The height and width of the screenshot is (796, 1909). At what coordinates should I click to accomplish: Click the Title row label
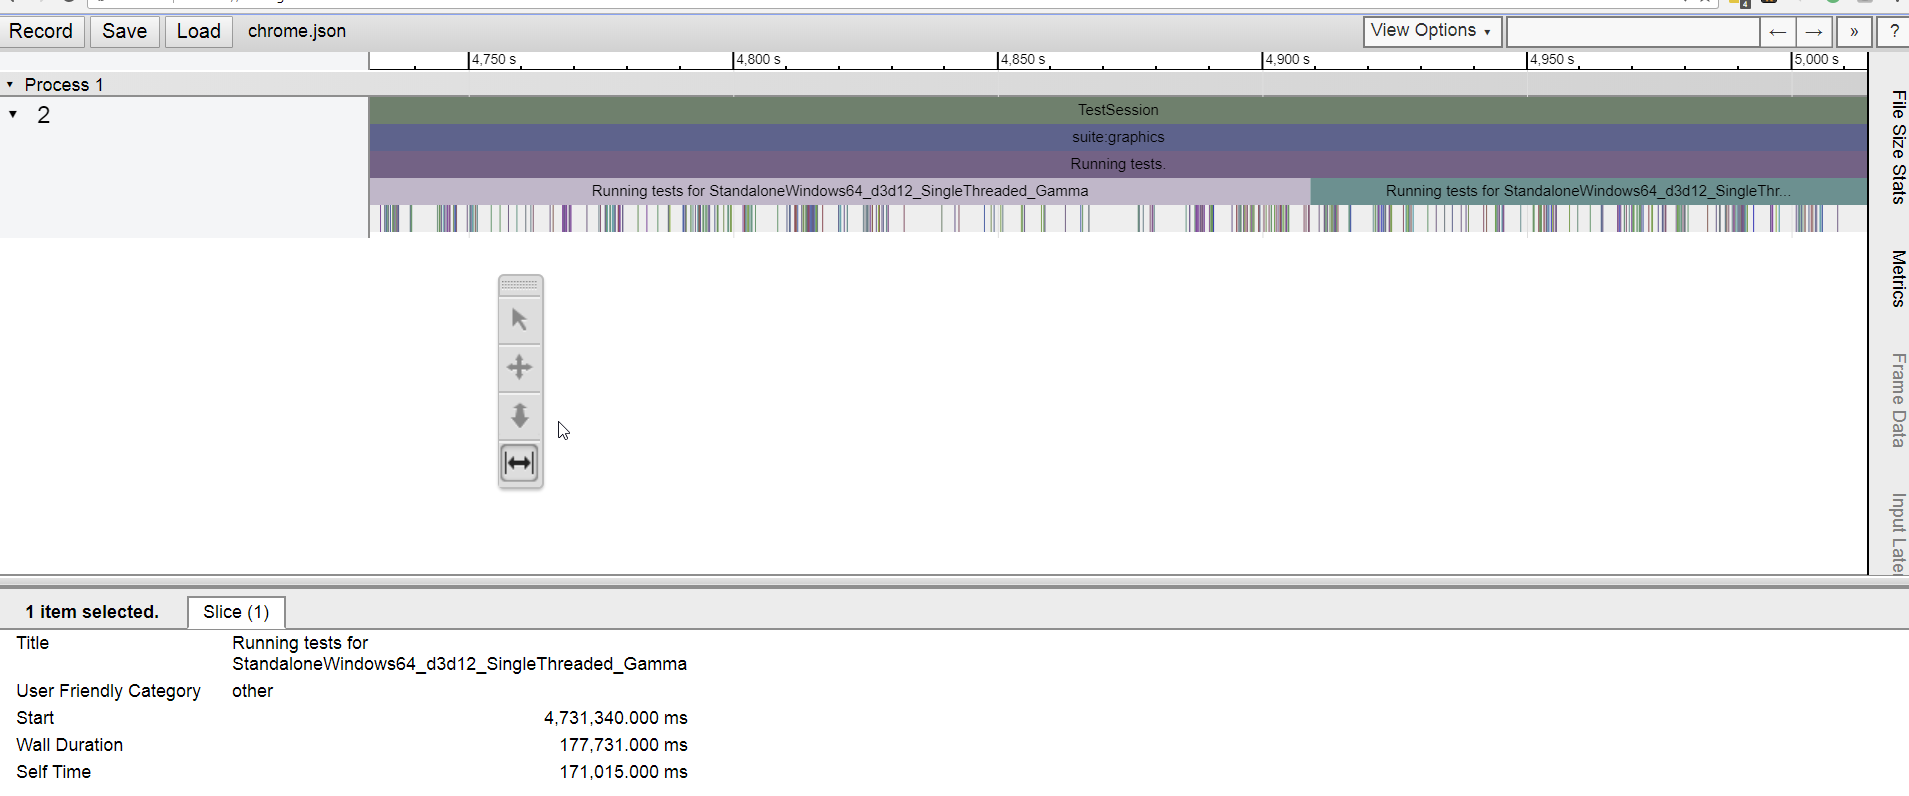[33, 643]
